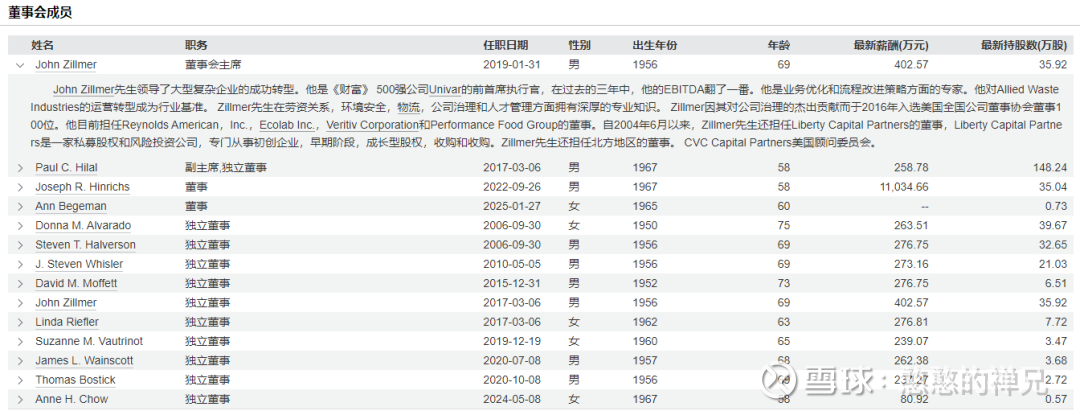This screenshot has width=1080, height=415.
Task: Select the 董事会主席 position cell
Action: point(213,65)
